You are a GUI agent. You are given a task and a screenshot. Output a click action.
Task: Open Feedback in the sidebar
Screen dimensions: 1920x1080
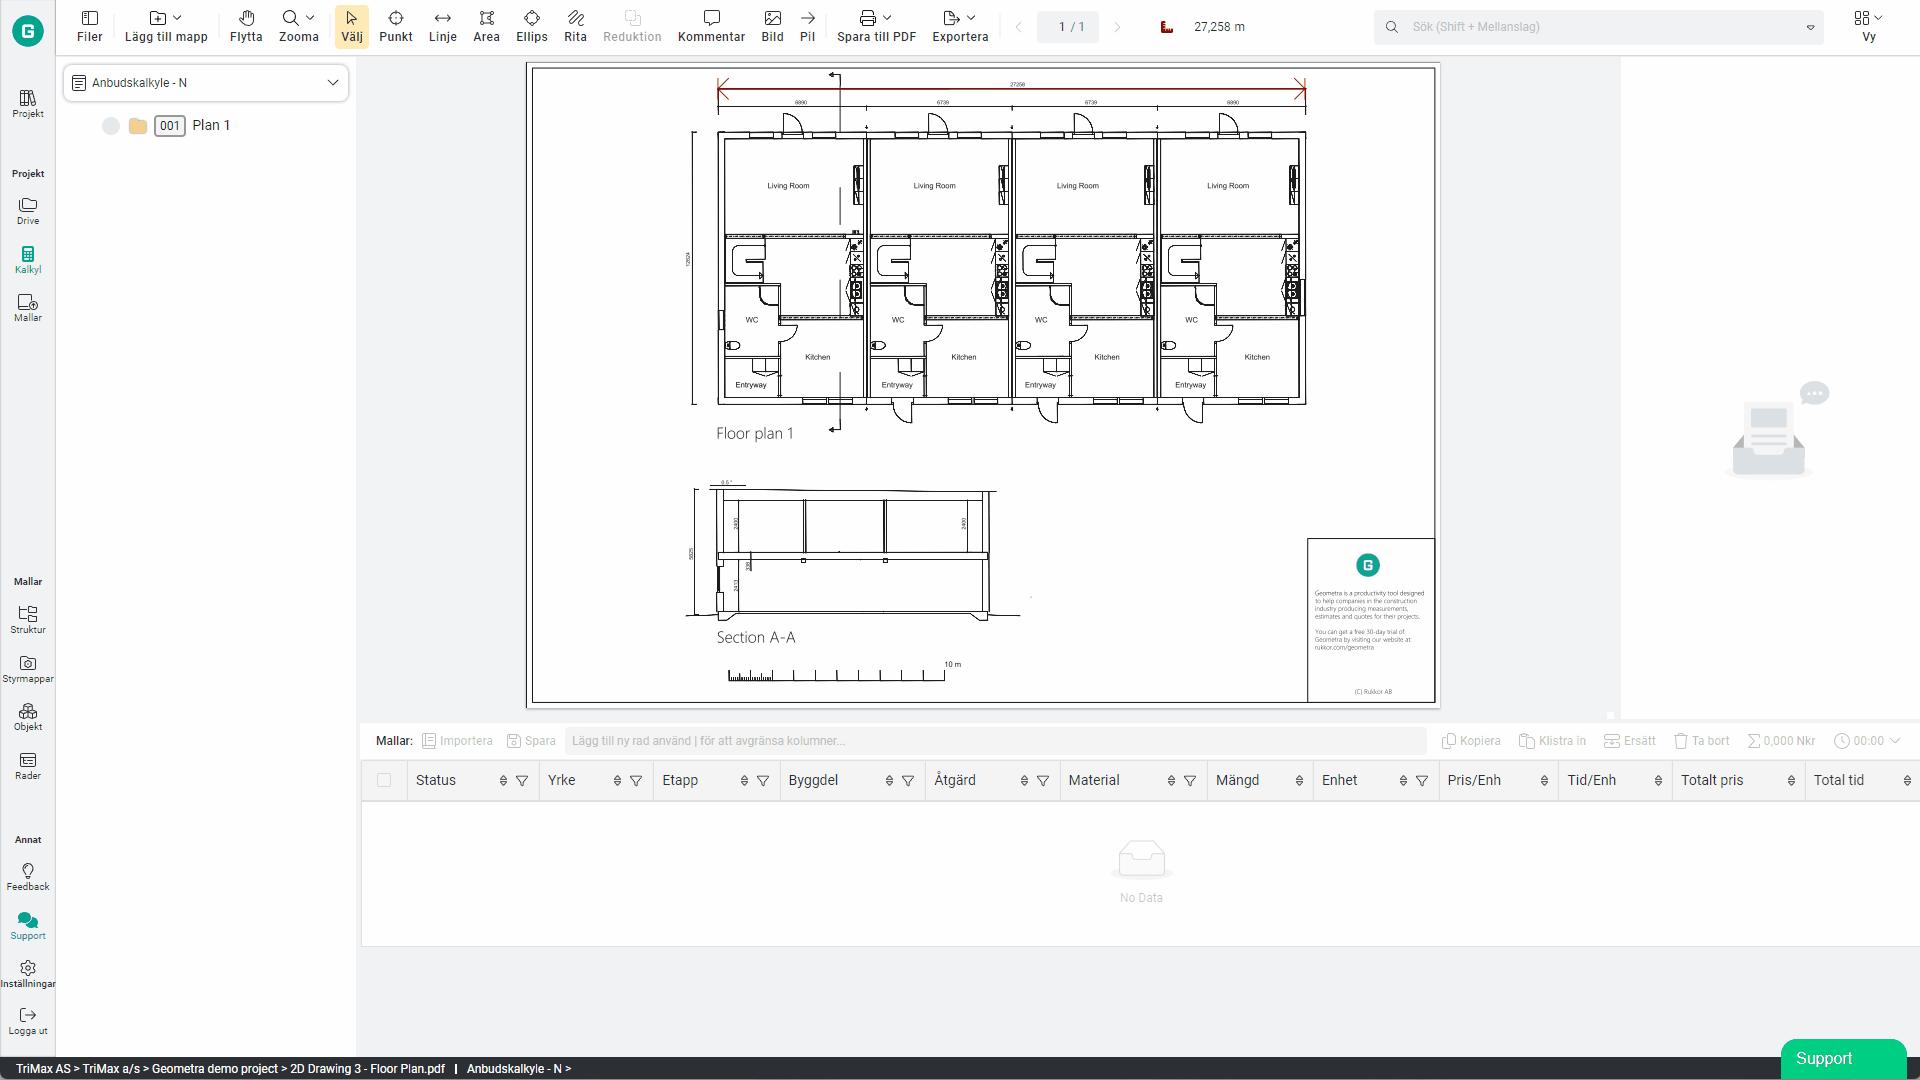point(28,877)
